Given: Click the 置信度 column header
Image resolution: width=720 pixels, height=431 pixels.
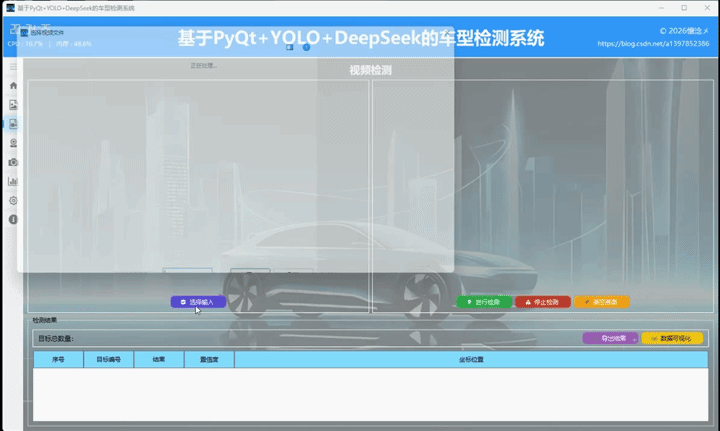Looking at the screenshot, I should [209, 359].
